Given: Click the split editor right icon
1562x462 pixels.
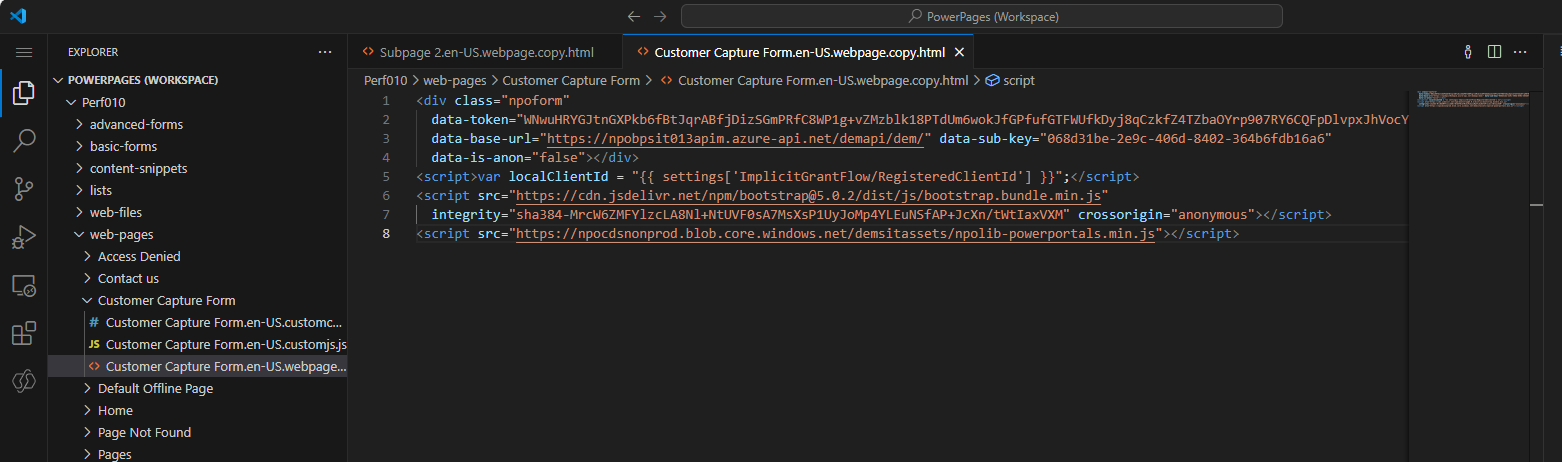Looking at the screenshot, I should point(1494,52).
